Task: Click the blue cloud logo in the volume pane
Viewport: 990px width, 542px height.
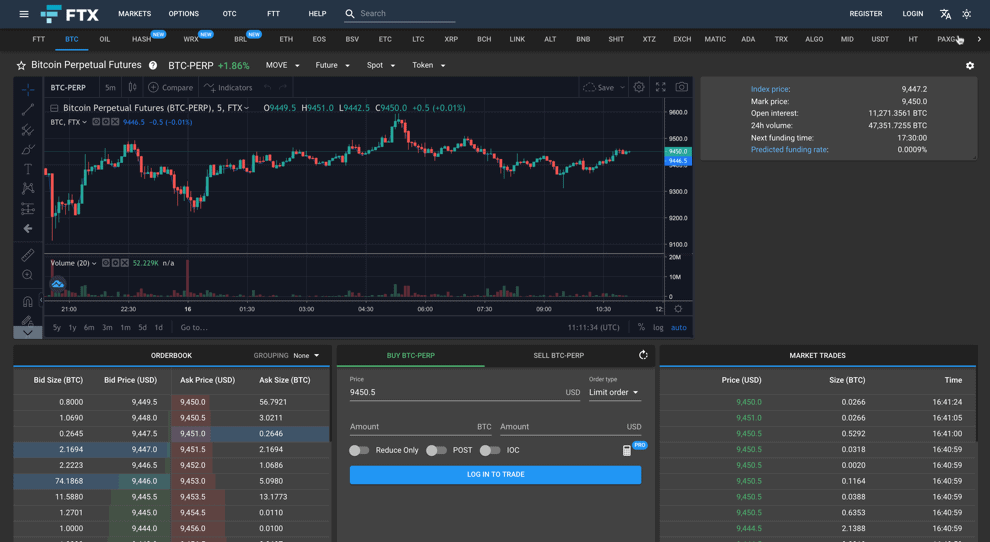Action: (x=57, y=284)
